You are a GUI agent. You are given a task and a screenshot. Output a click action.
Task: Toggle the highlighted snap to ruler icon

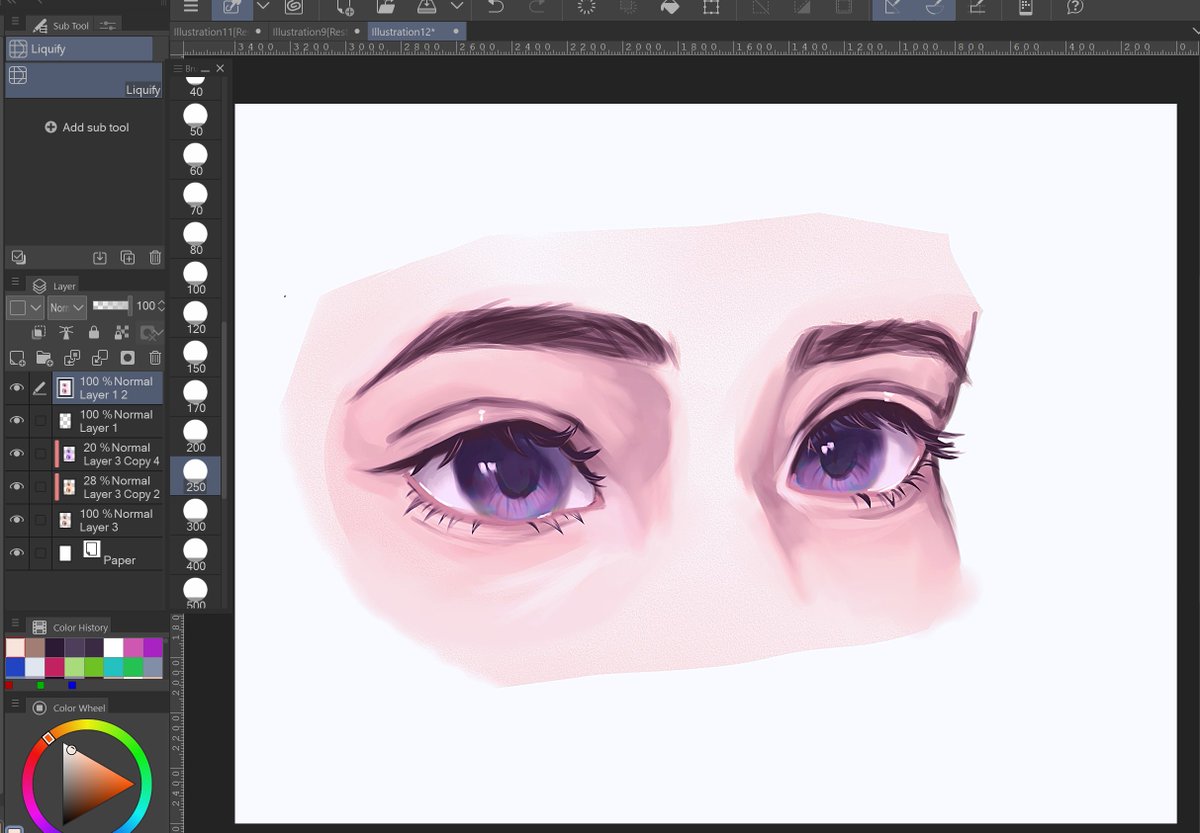point(893,8)
